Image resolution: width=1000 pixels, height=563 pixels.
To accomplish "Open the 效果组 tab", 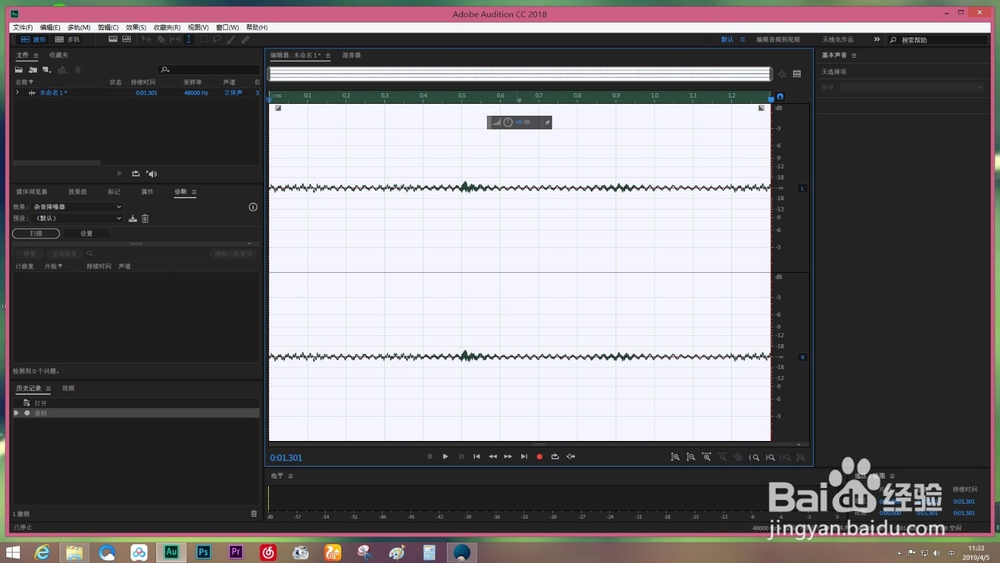I will coord(78,192).
